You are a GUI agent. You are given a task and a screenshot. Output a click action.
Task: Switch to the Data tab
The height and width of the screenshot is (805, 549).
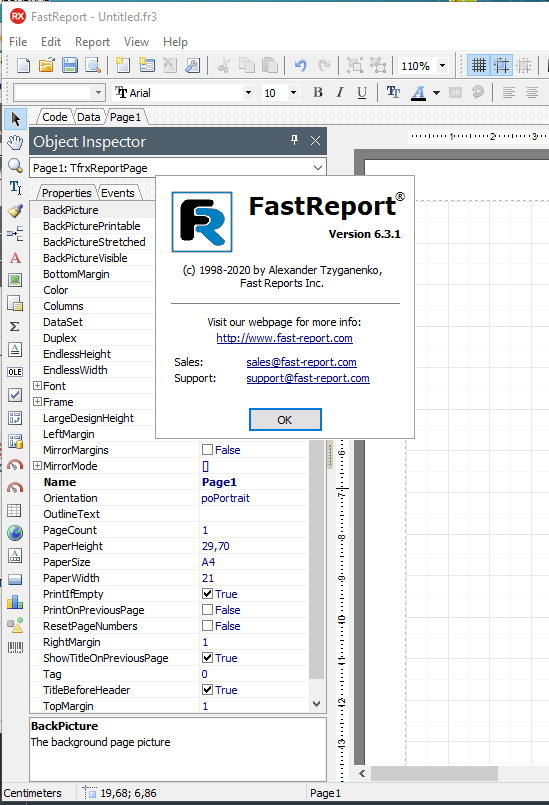(88, 117)
